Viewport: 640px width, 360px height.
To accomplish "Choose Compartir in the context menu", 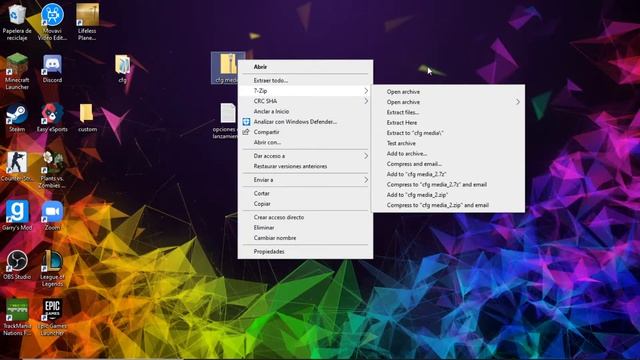I will [x=305, y=132].
